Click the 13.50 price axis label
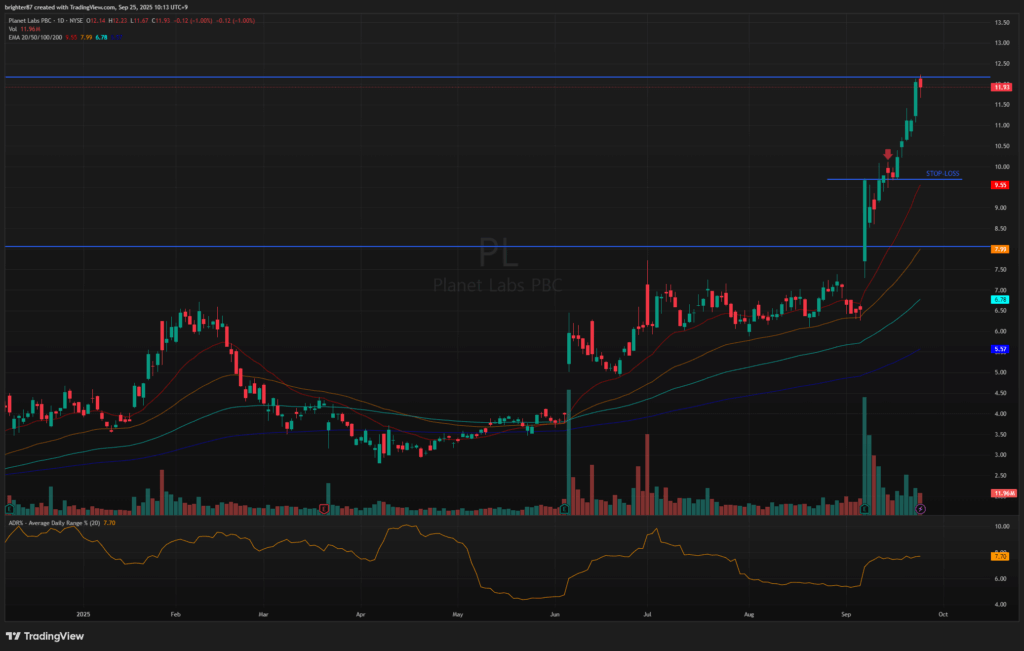This screenshot has height=651, width=1024. 1002,22
